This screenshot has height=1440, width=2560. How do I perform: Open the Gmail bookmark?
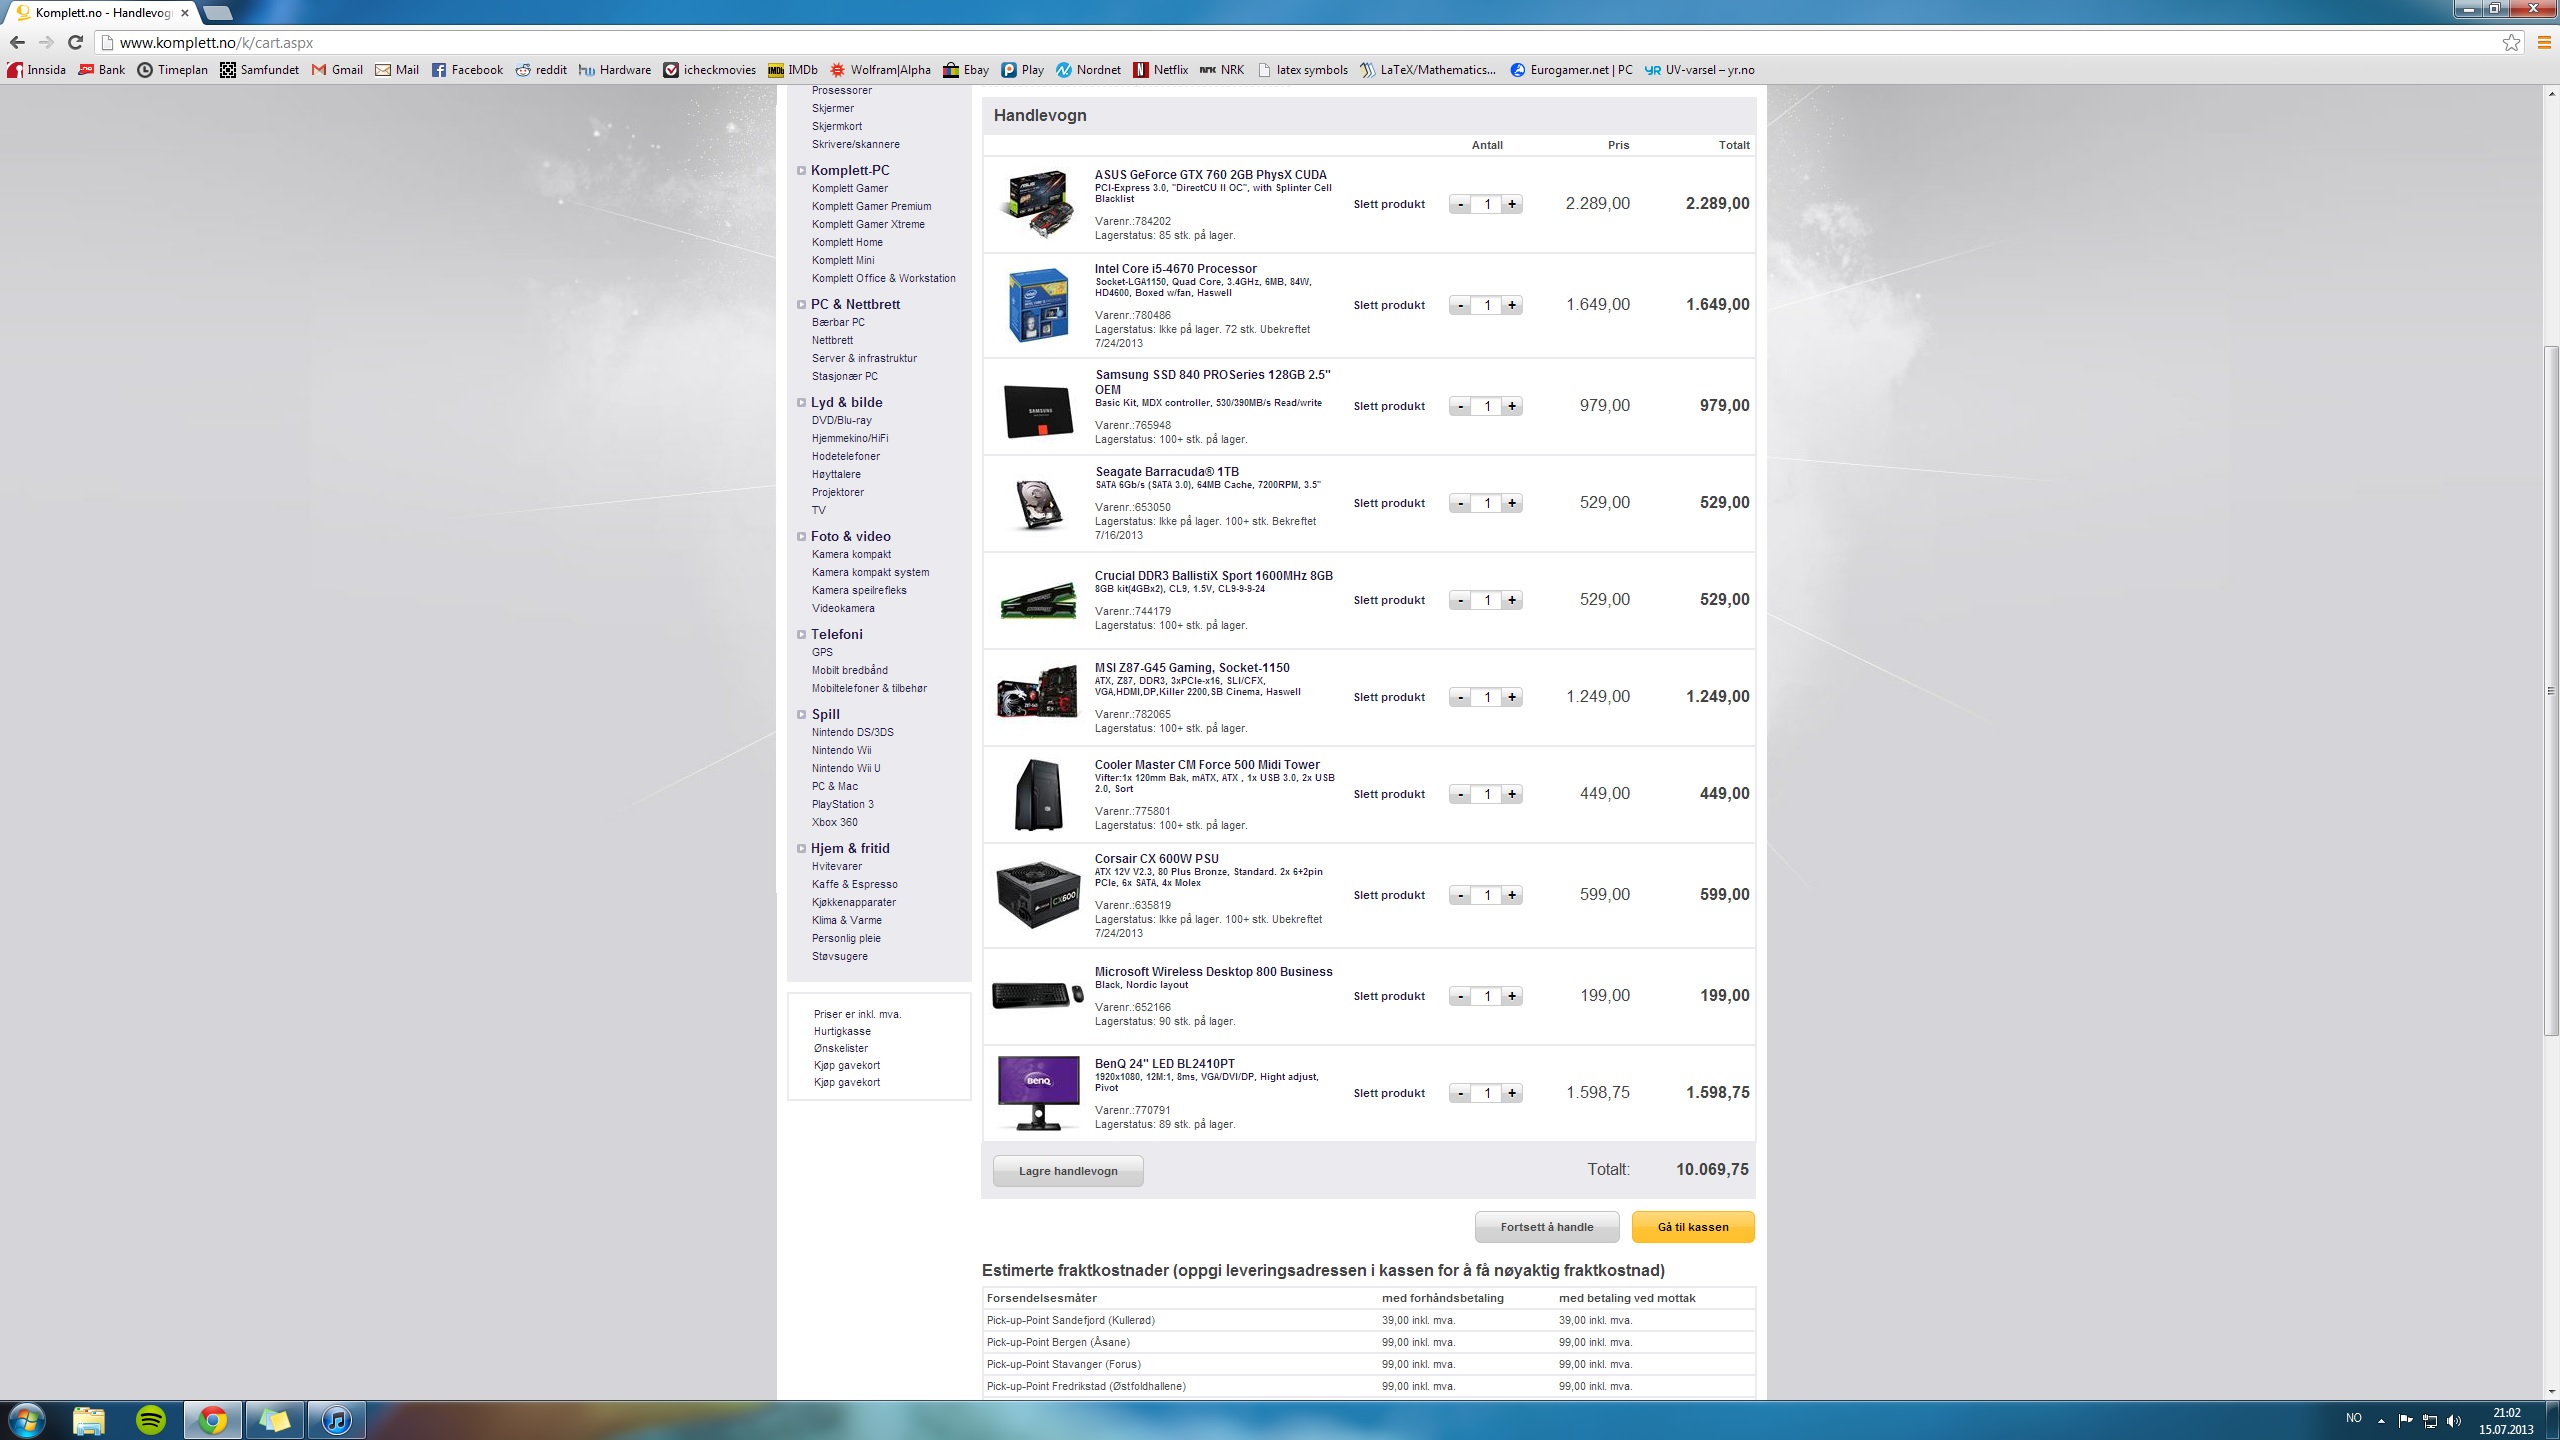[x=338, y=70]
